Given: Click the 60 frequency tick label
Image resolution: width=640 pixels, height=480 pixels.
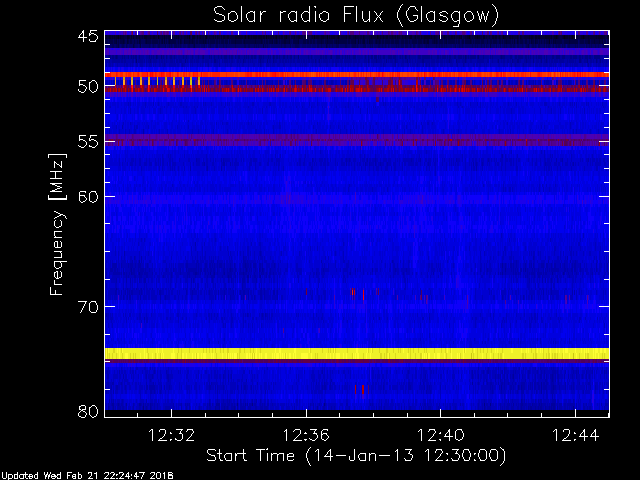Looking at the screenshot, I should 88,196.
